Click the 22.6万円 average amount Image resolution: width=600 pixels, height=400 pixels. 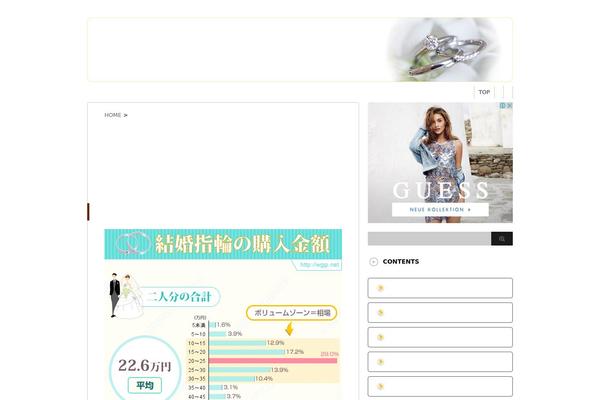[144, 366]
